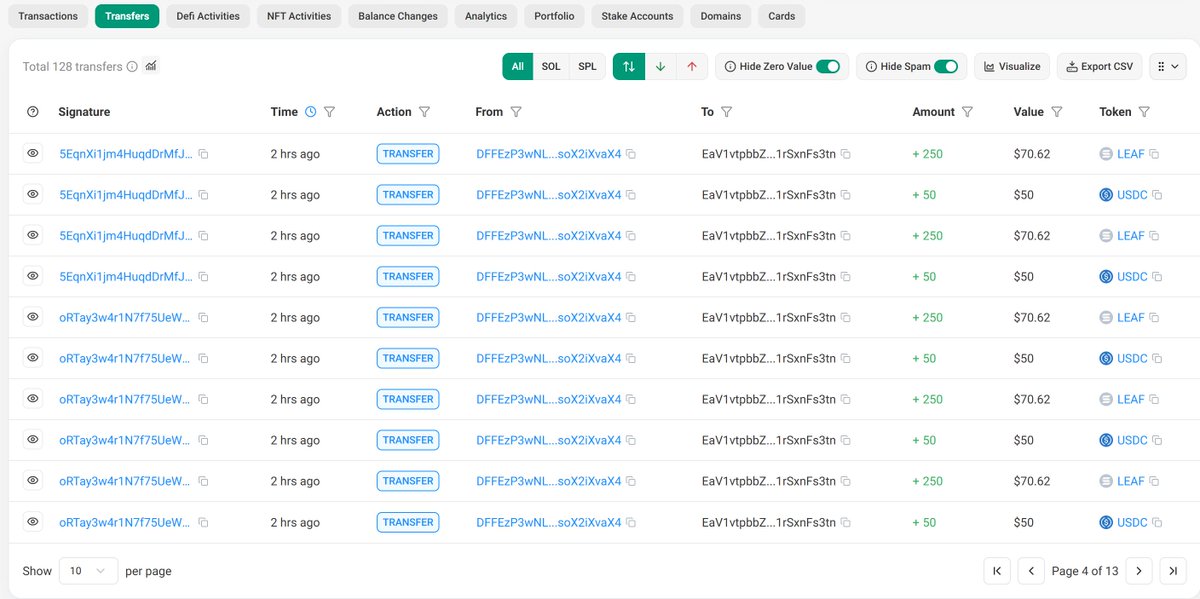Screen dimensions: 1200x599
Task: Click the Visualize button
Action: click(x=1012, y=67)
